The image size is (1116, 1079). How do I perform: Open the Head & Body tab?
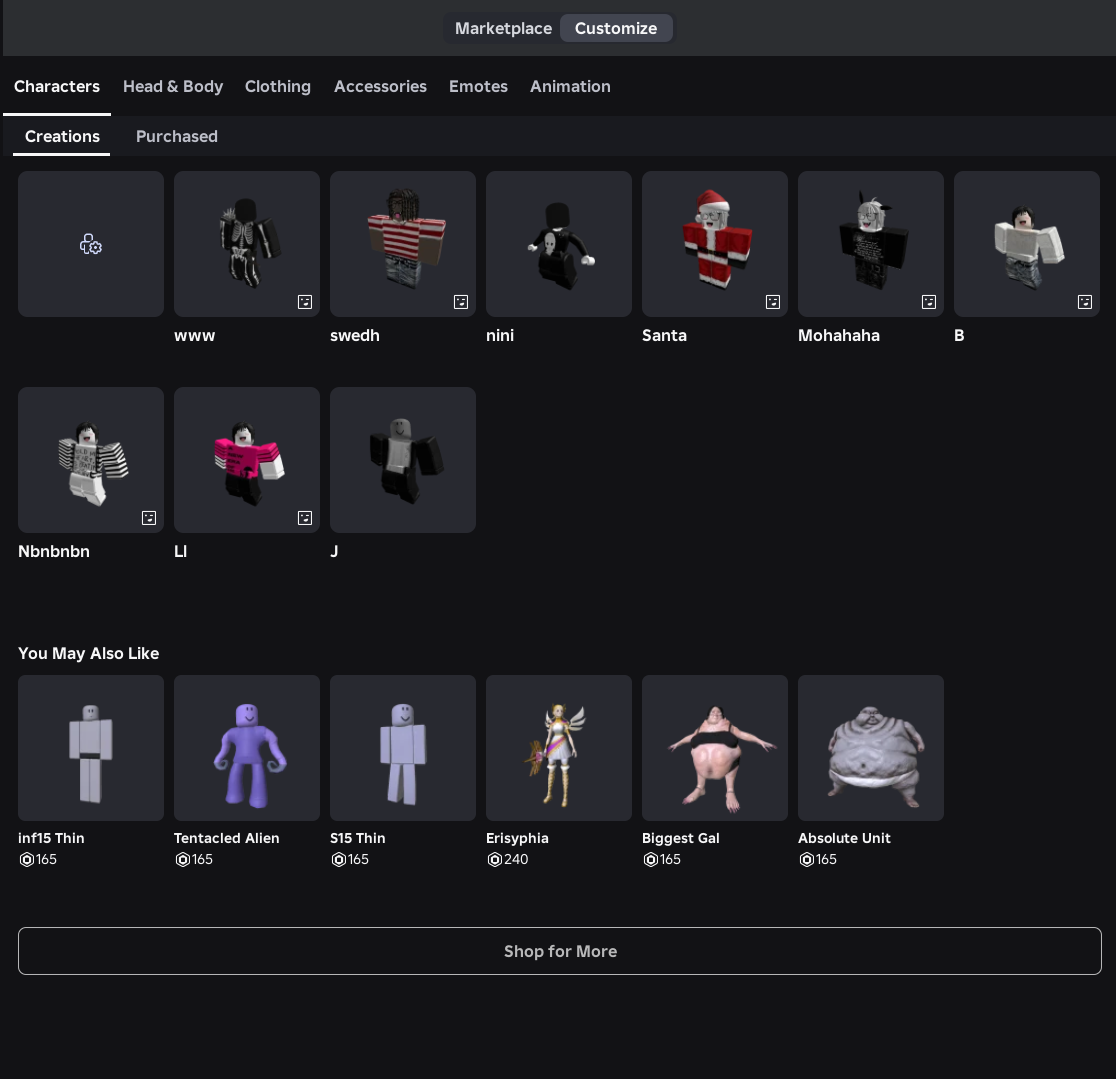tap(173, 86)
